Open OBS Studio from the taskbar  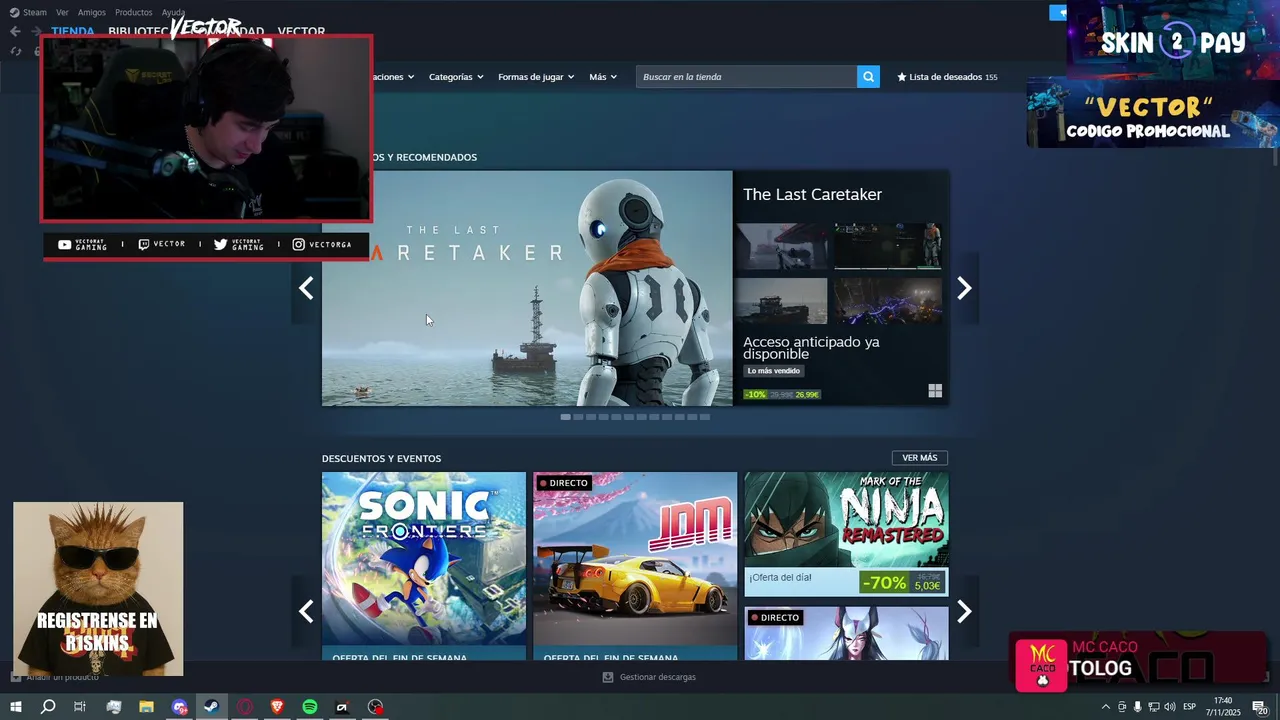375,707
